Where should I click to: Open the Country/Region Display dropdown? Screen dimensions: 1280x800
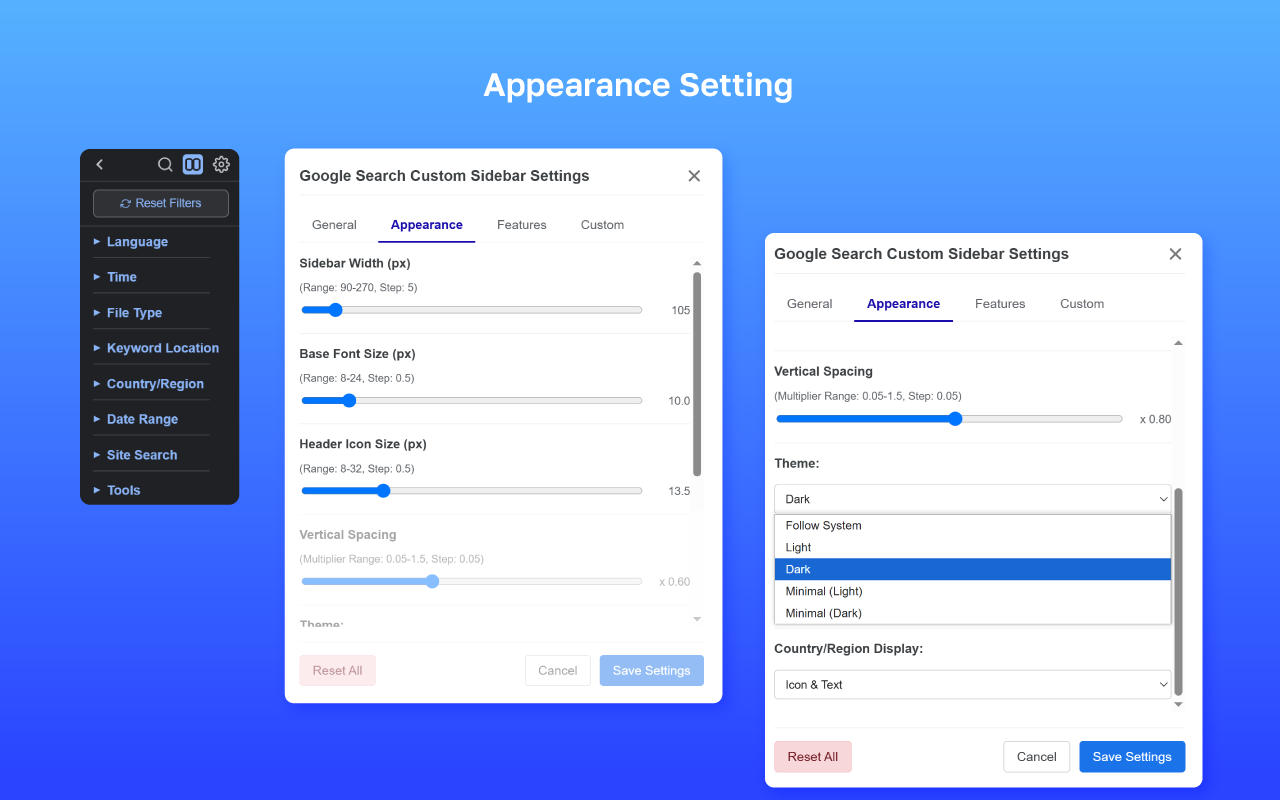(972, 685)
